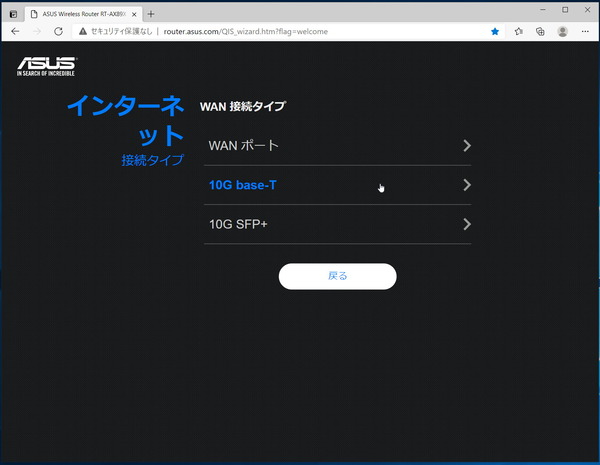This screenshot has height=465, width=600.
Task: Expand the 10G SFP+ chevron arrow
Action: 467,224
